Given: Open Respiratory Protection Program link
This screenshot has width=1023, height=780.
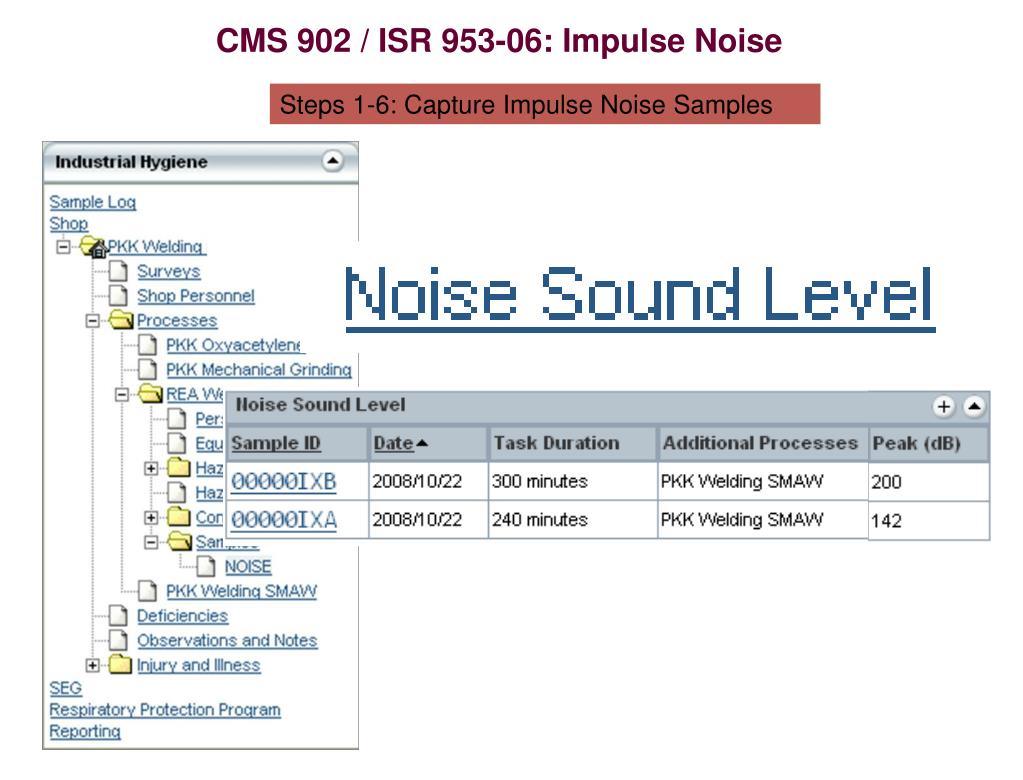Looking at the screenshot, I should point(165,710).
